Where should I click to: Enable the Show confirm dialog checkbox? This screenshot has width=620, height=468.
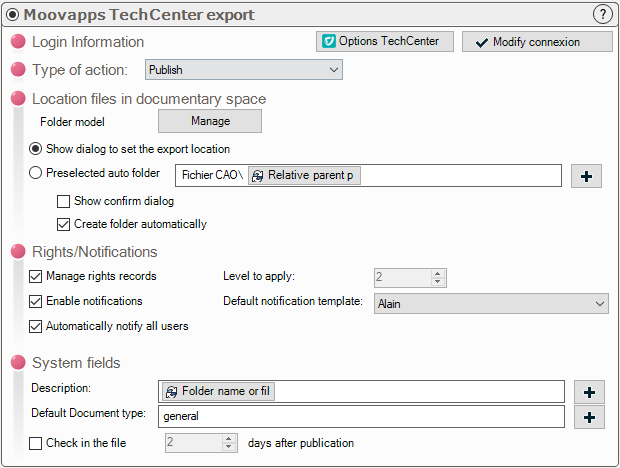point(64,201)
